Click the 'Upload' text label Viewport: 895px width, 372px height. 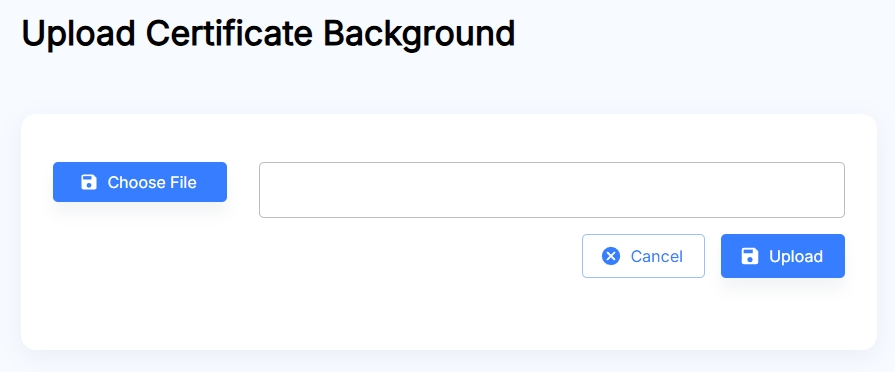click(x=796, y=257)
